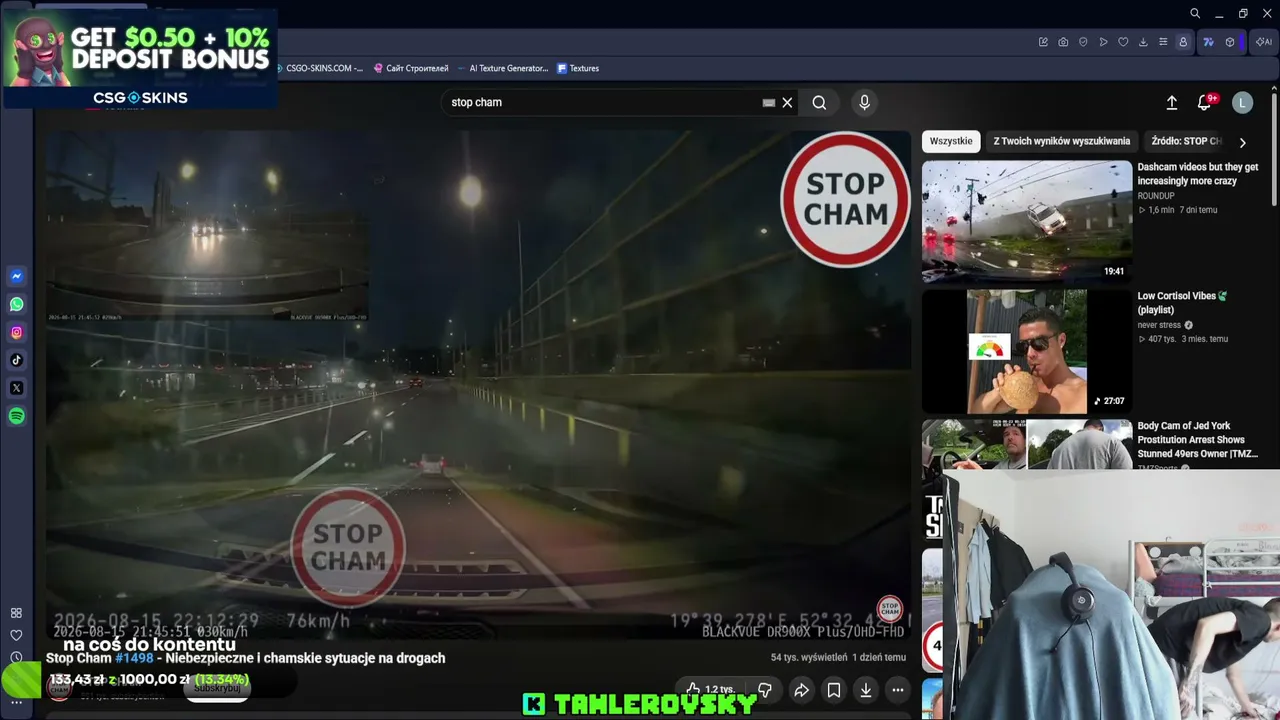Image resolution: width=1280 pixels, height=720 pixels.
Task: Click the page vertical scrollbar
Action: pyautogui.click(x=1274, y=150)
